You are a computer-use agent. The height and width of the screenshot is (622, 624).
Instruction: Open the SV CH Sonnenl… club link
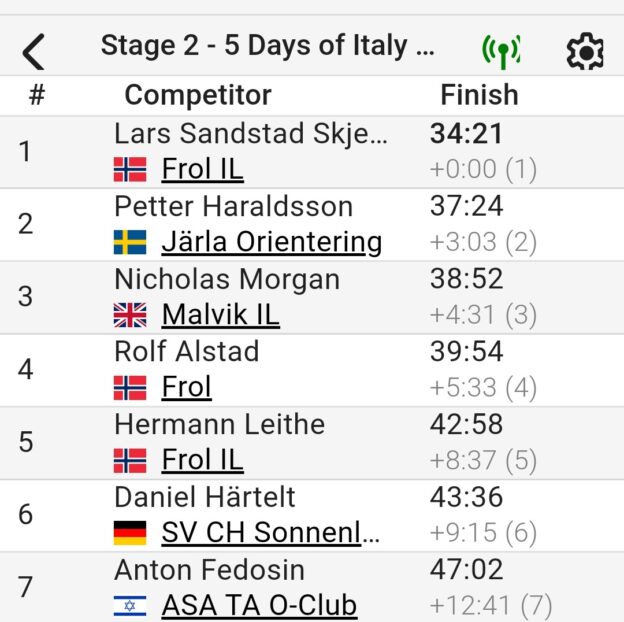click(270, 533)
